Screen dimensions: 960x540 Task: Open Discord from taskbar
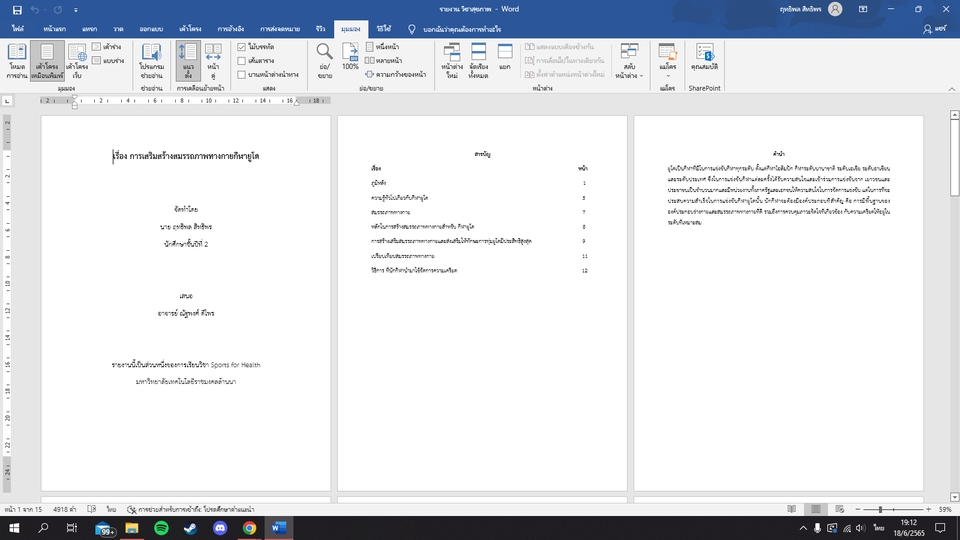(x=220, y=528)
